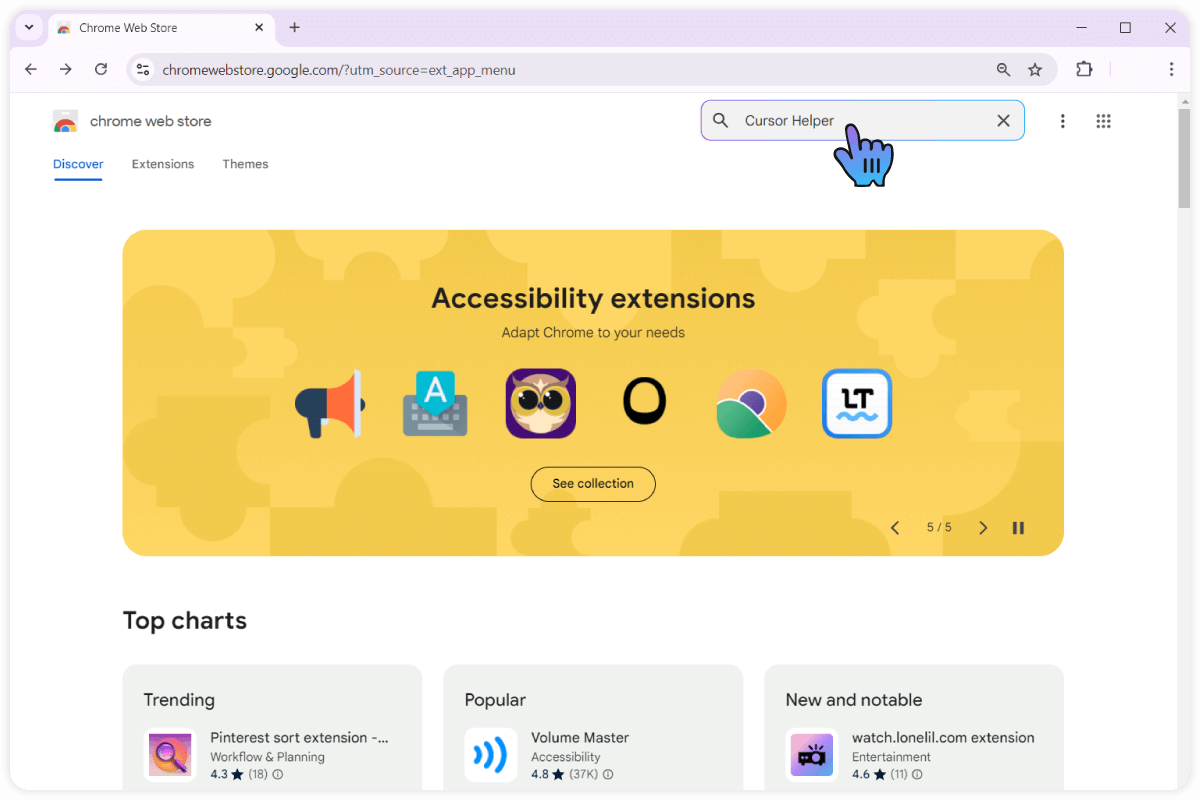Screen dimensions: 1200x800
Task: Click the Google apps grid icon
Action: coord(1103,121)
